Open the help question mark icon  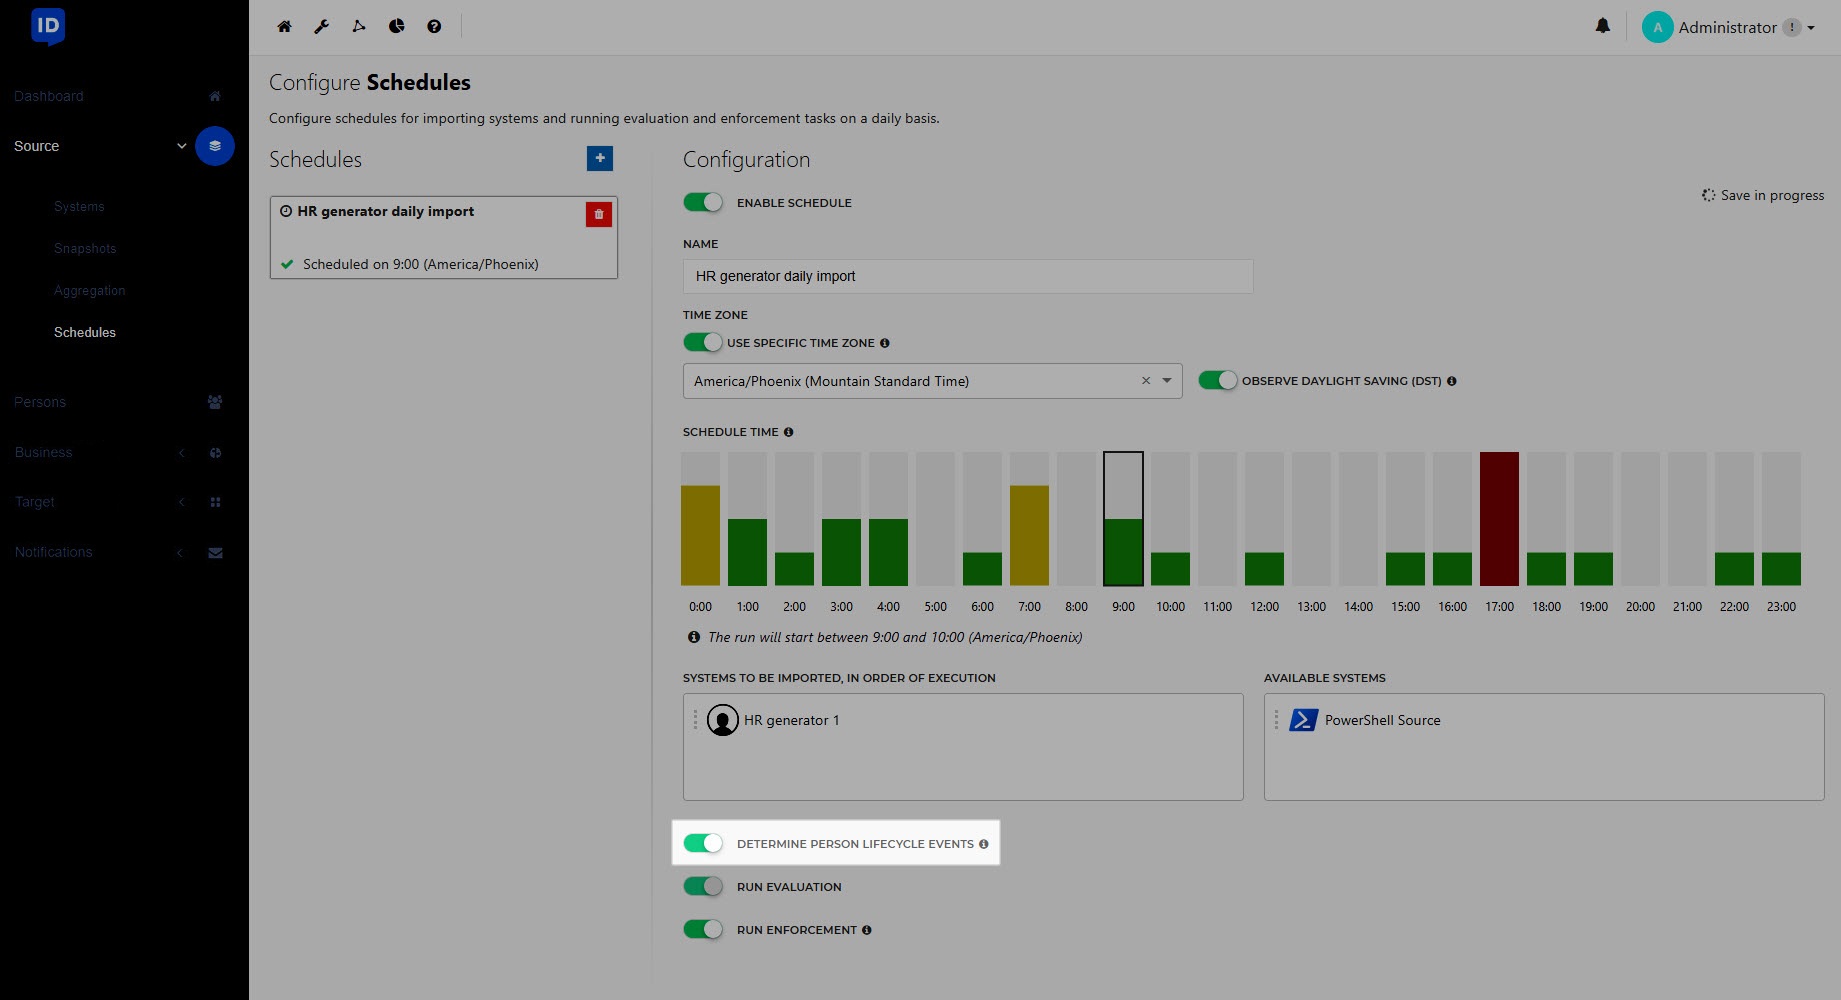[x=434, y=27]
